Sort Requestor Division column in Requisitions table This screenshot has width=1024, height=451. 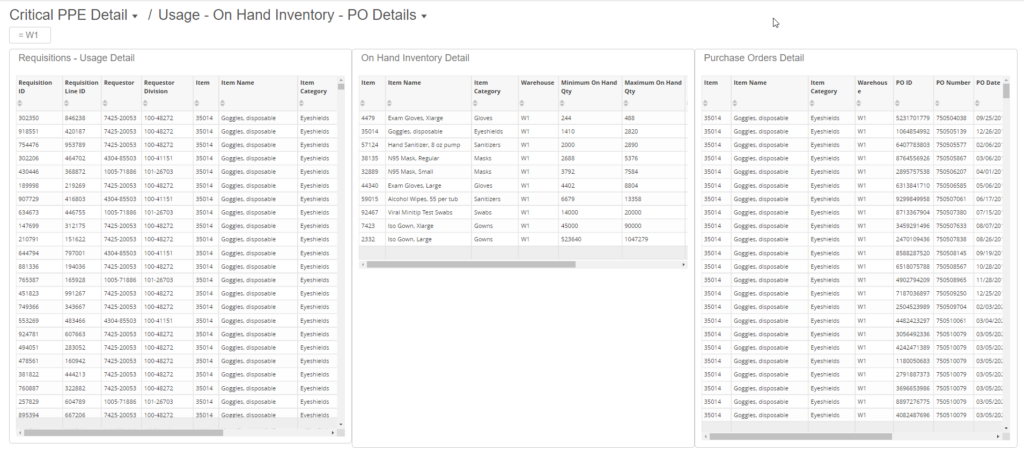pyautogui.click(x=146, y=103)
